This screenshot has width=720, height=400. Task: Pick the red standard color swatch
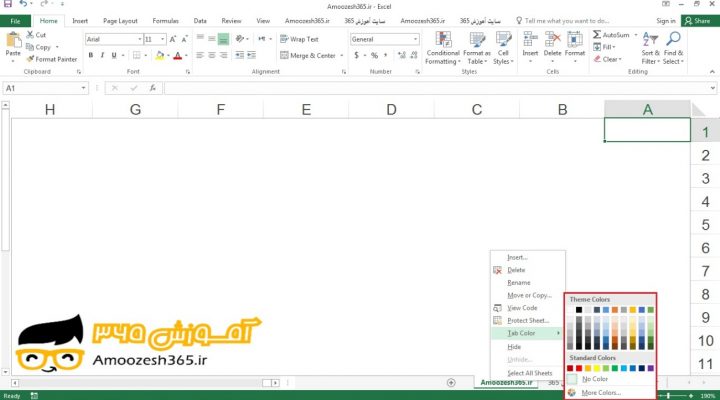[x=579, y=368]
